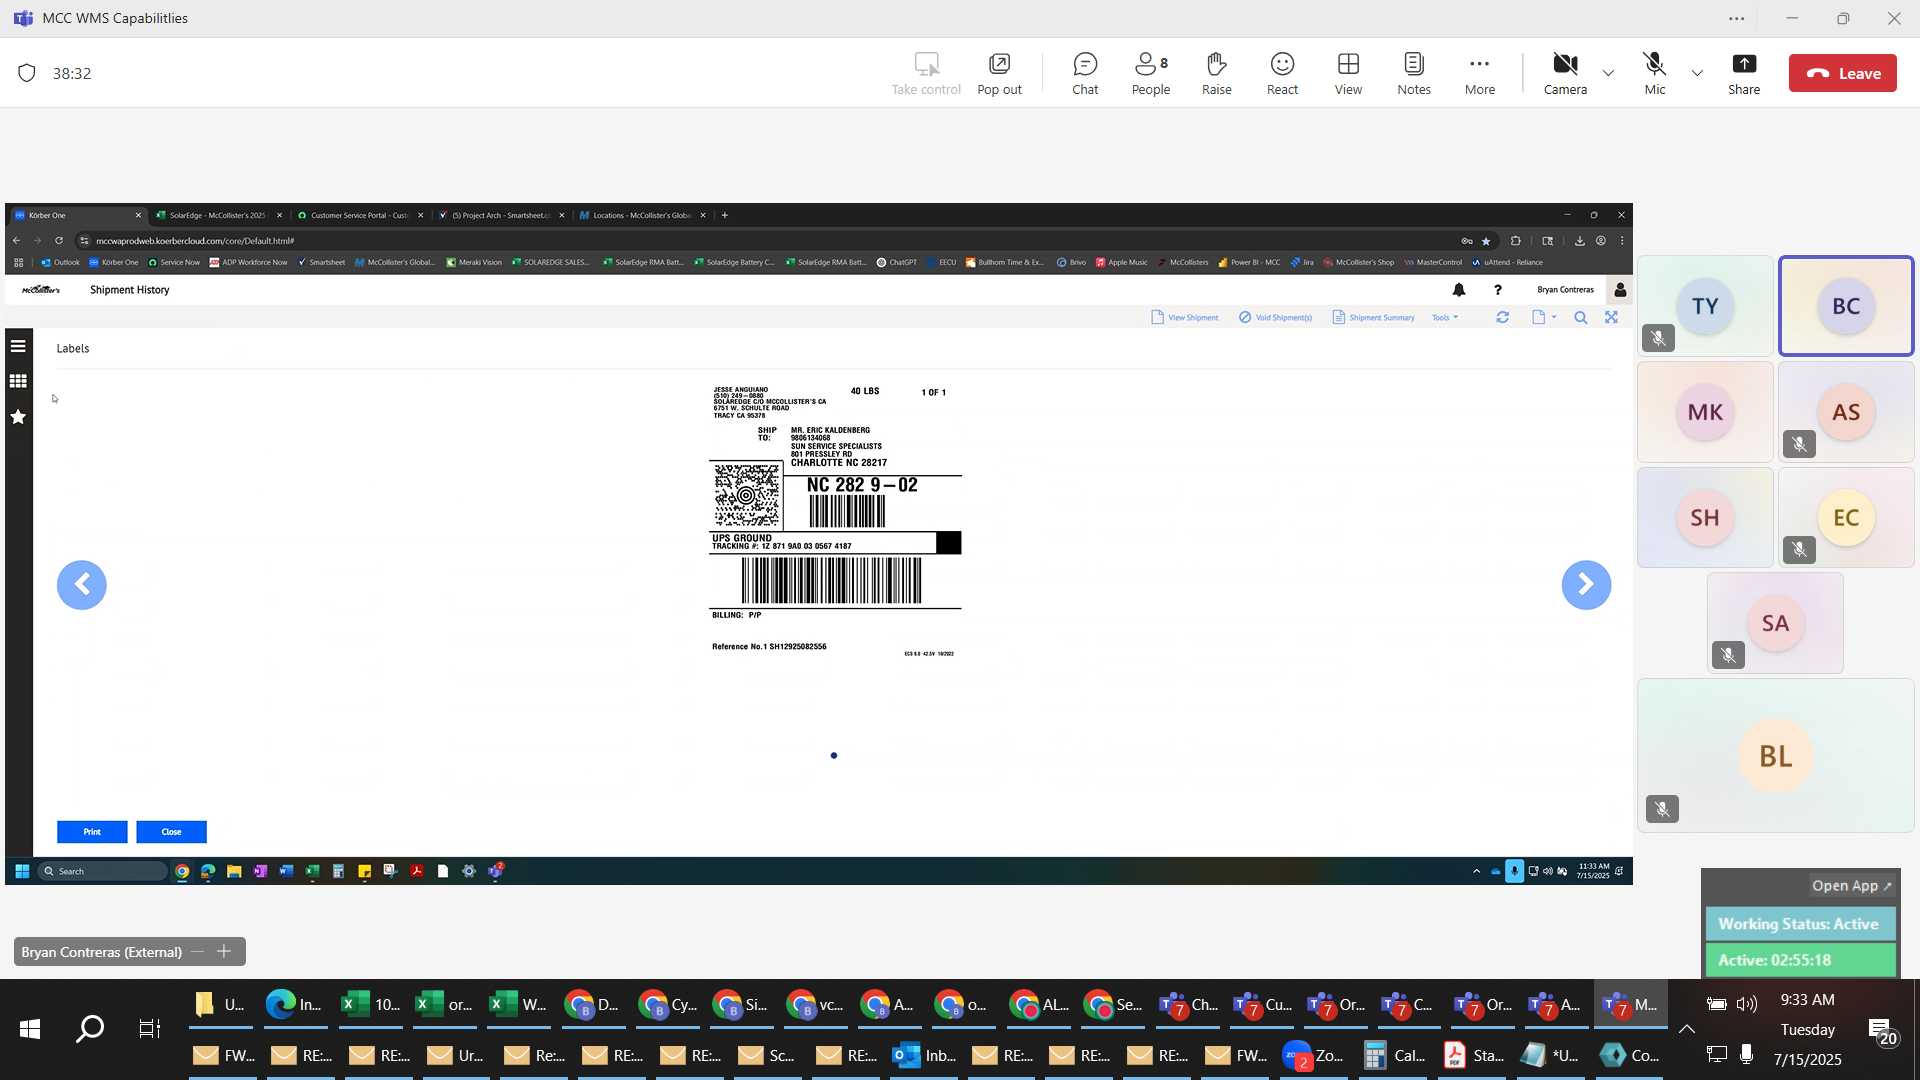Viewport: 1920px width, 1080px height.
Task: Share your screen via Share button
Action: (x=1744, y=74)
